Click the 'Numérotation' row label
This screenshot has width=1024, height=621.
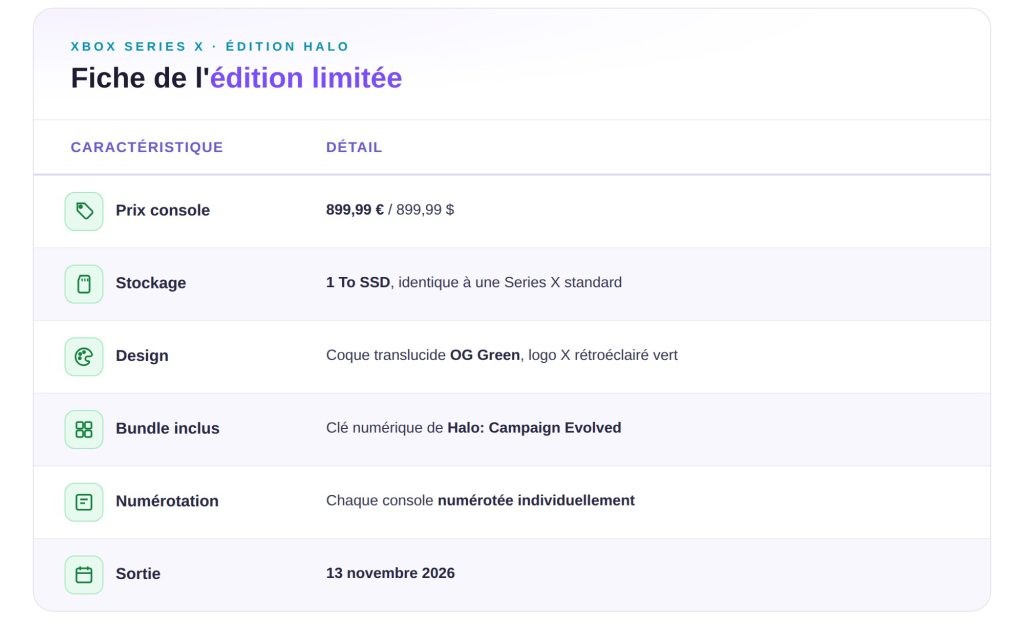(167, 501)
